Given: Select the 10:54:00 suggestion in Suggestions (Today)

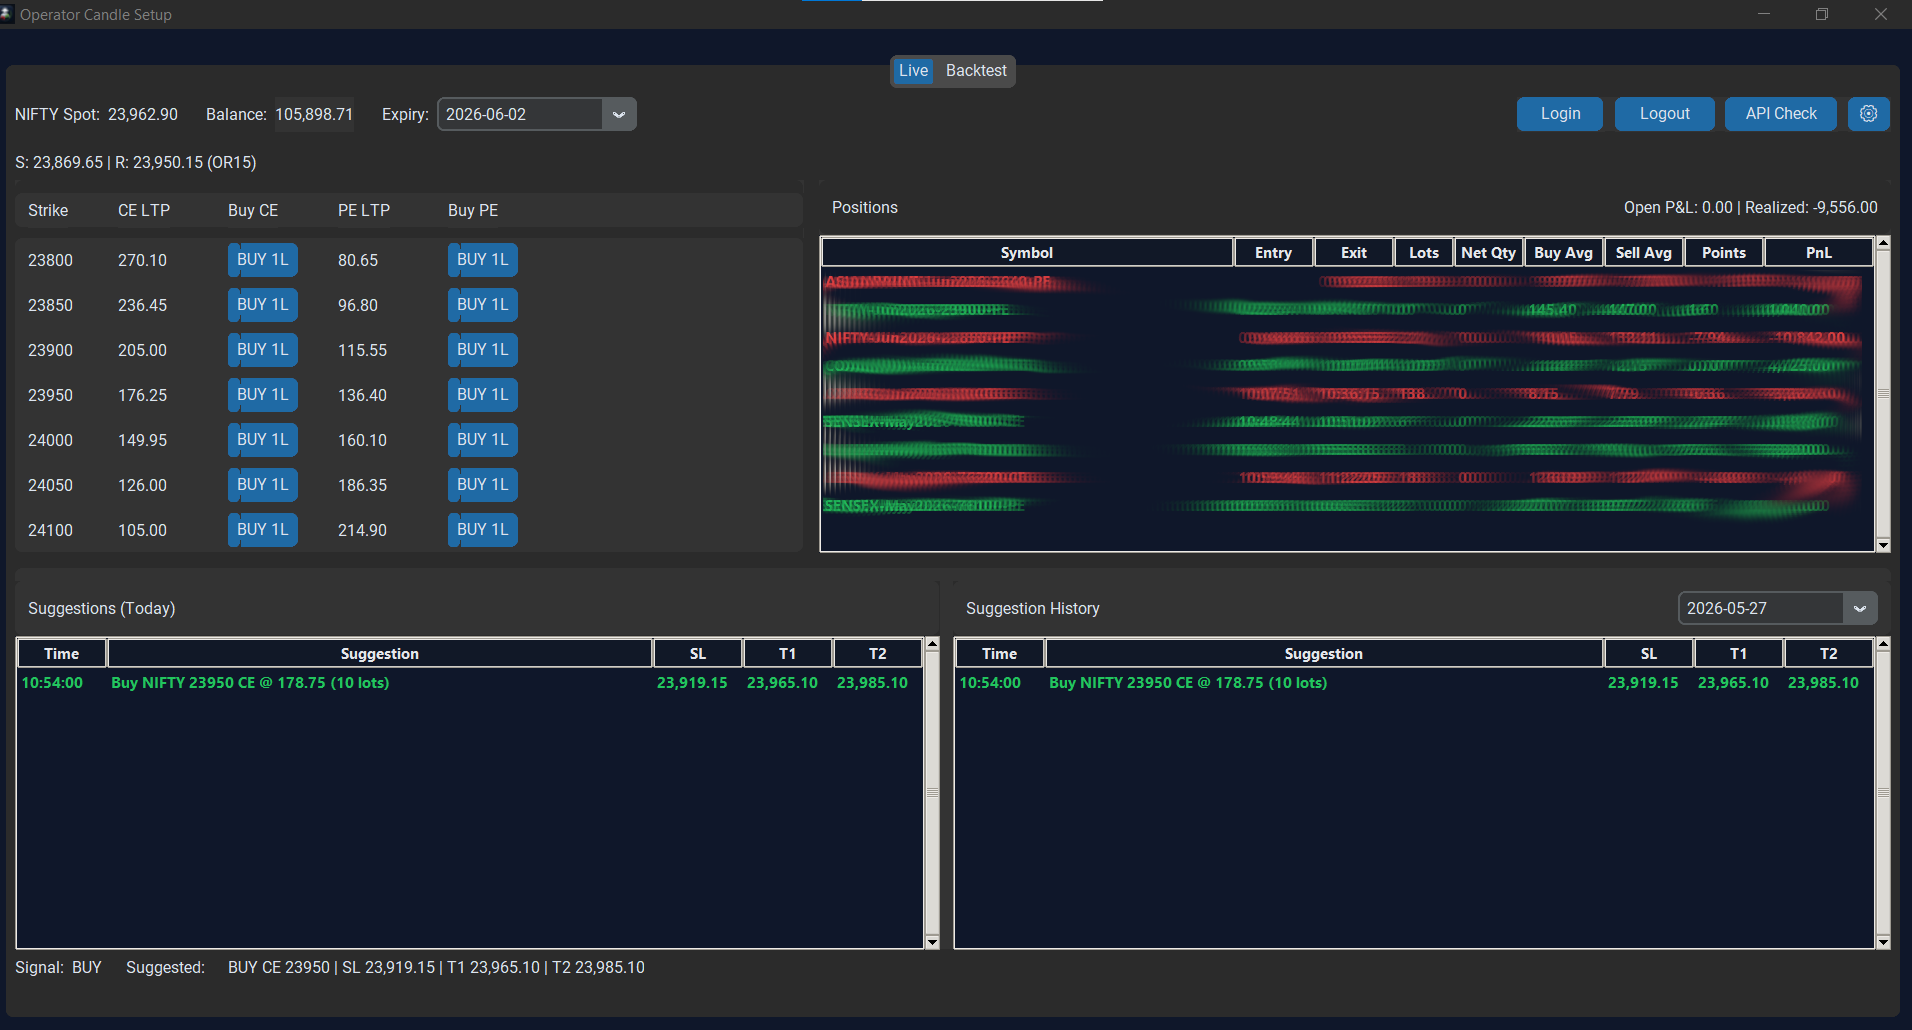Looking at the screenshot, I should [x=469, y=683].
